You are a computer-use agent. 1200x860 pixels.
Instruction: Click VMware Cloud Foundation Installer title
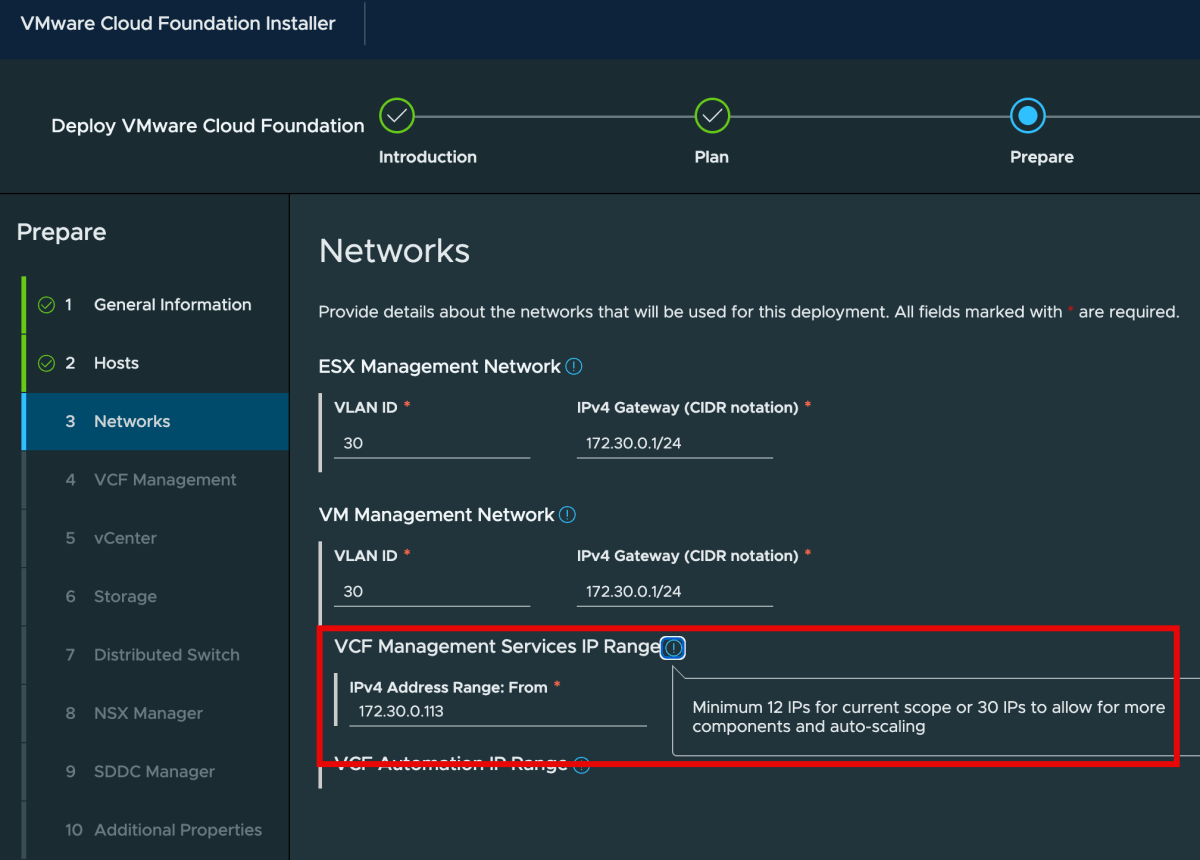click(178, 23)
